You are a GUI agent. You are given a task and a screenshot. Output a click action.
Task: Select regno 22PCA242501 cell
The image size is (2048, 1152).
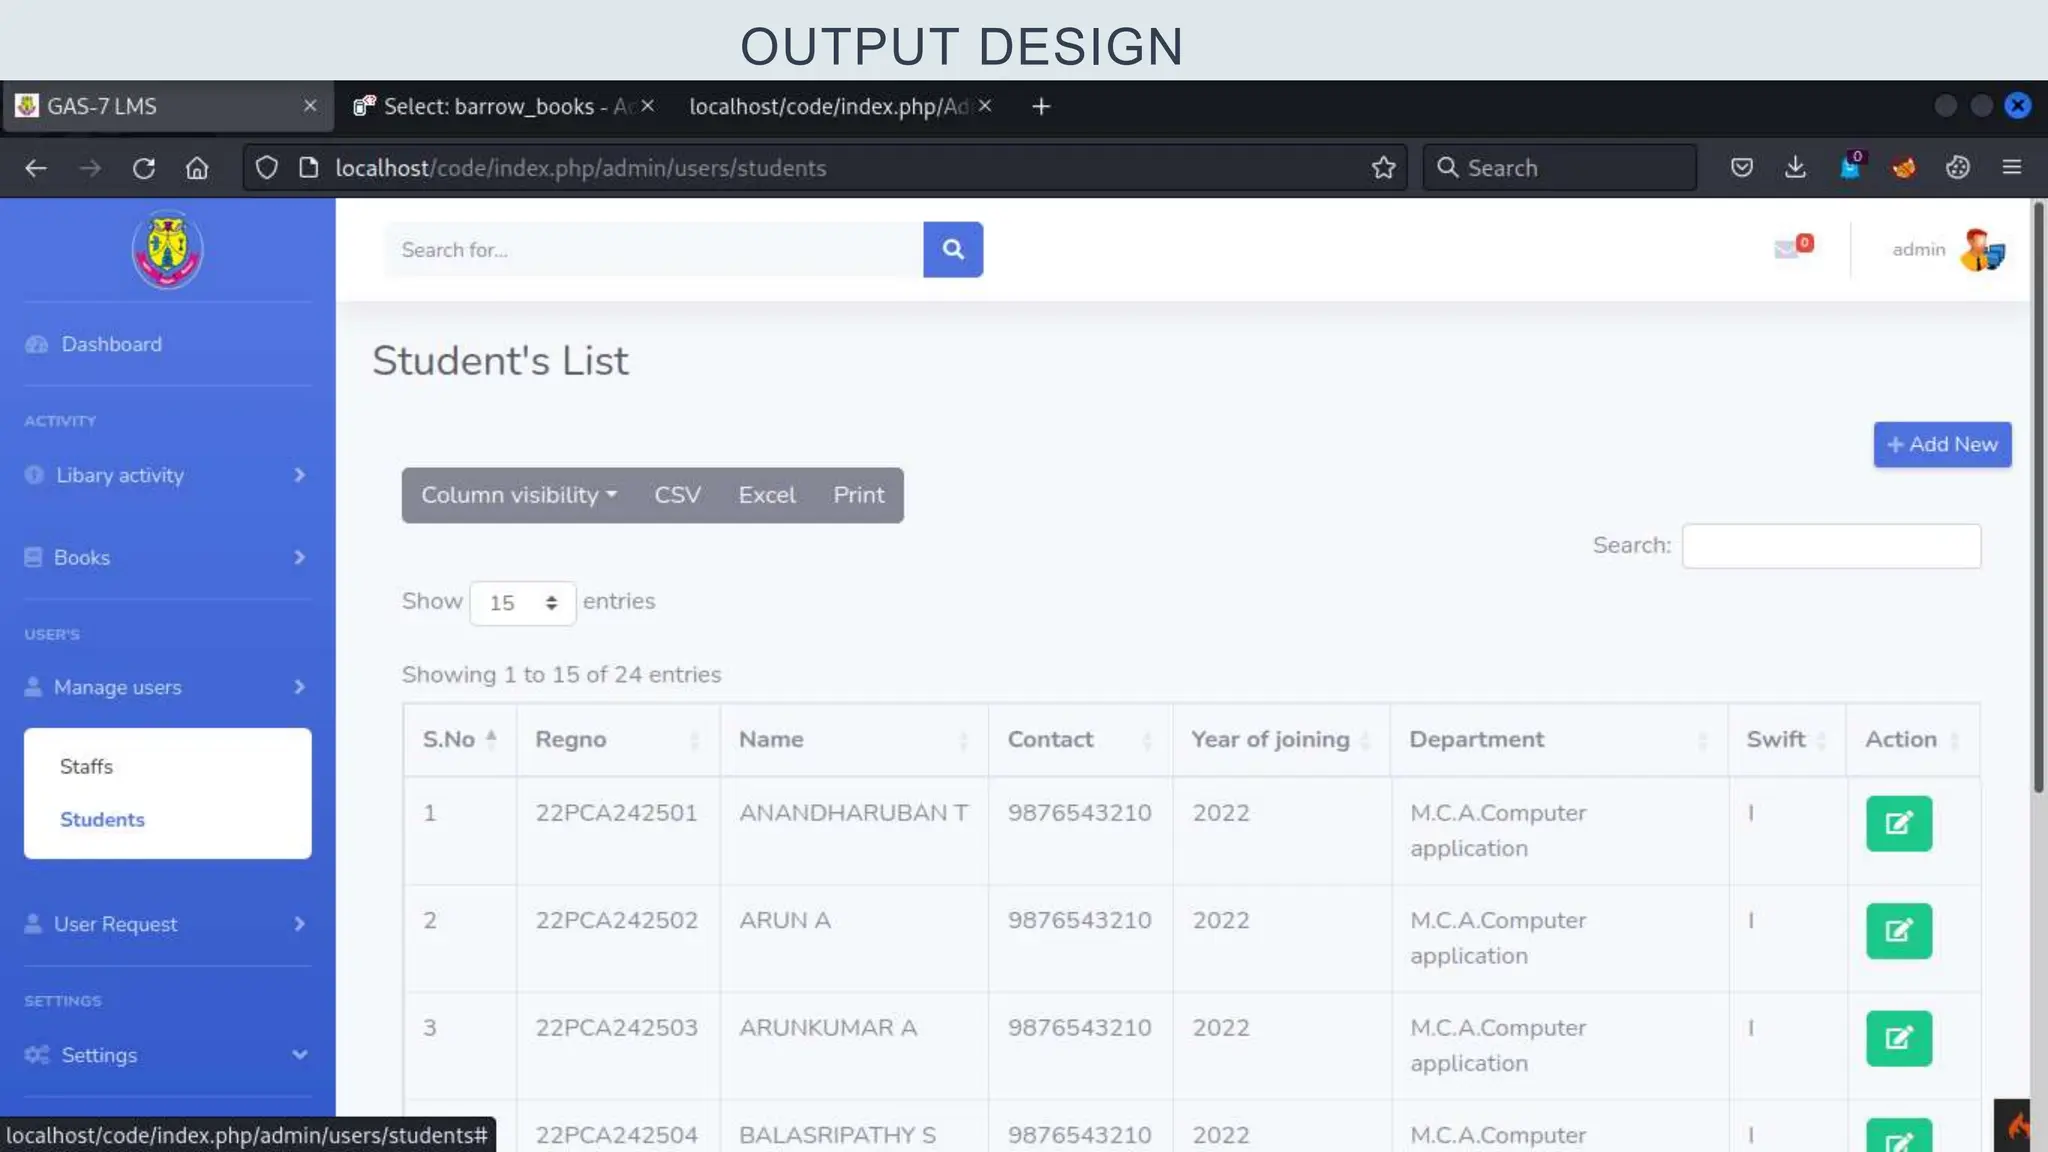(617, 830)
